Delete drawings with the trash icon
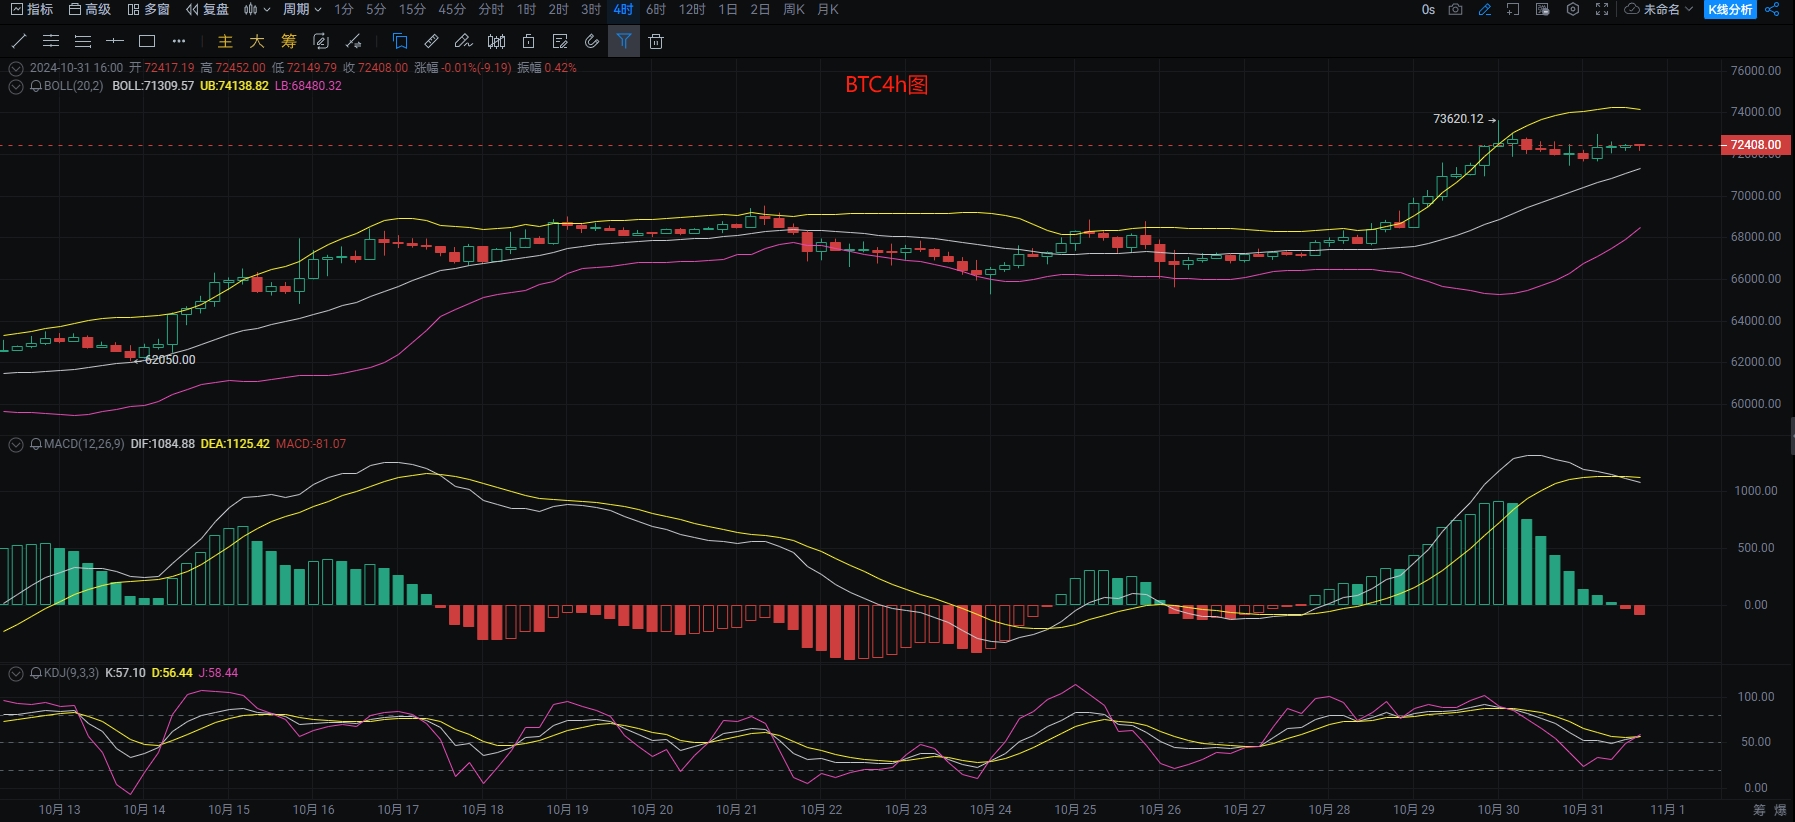Viewport: 1795px width, 822px height. [x=656, y=41]
